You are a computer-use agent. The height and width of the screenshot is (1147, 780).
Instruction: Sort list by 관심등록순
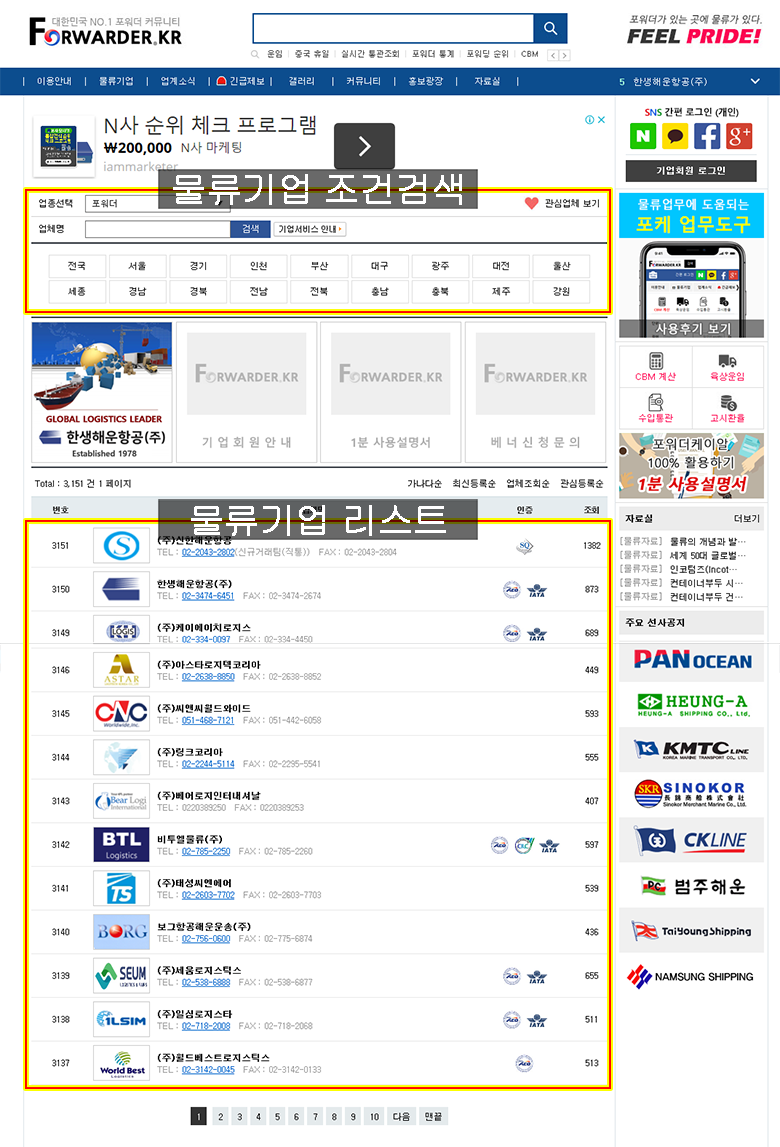[582, 484]
